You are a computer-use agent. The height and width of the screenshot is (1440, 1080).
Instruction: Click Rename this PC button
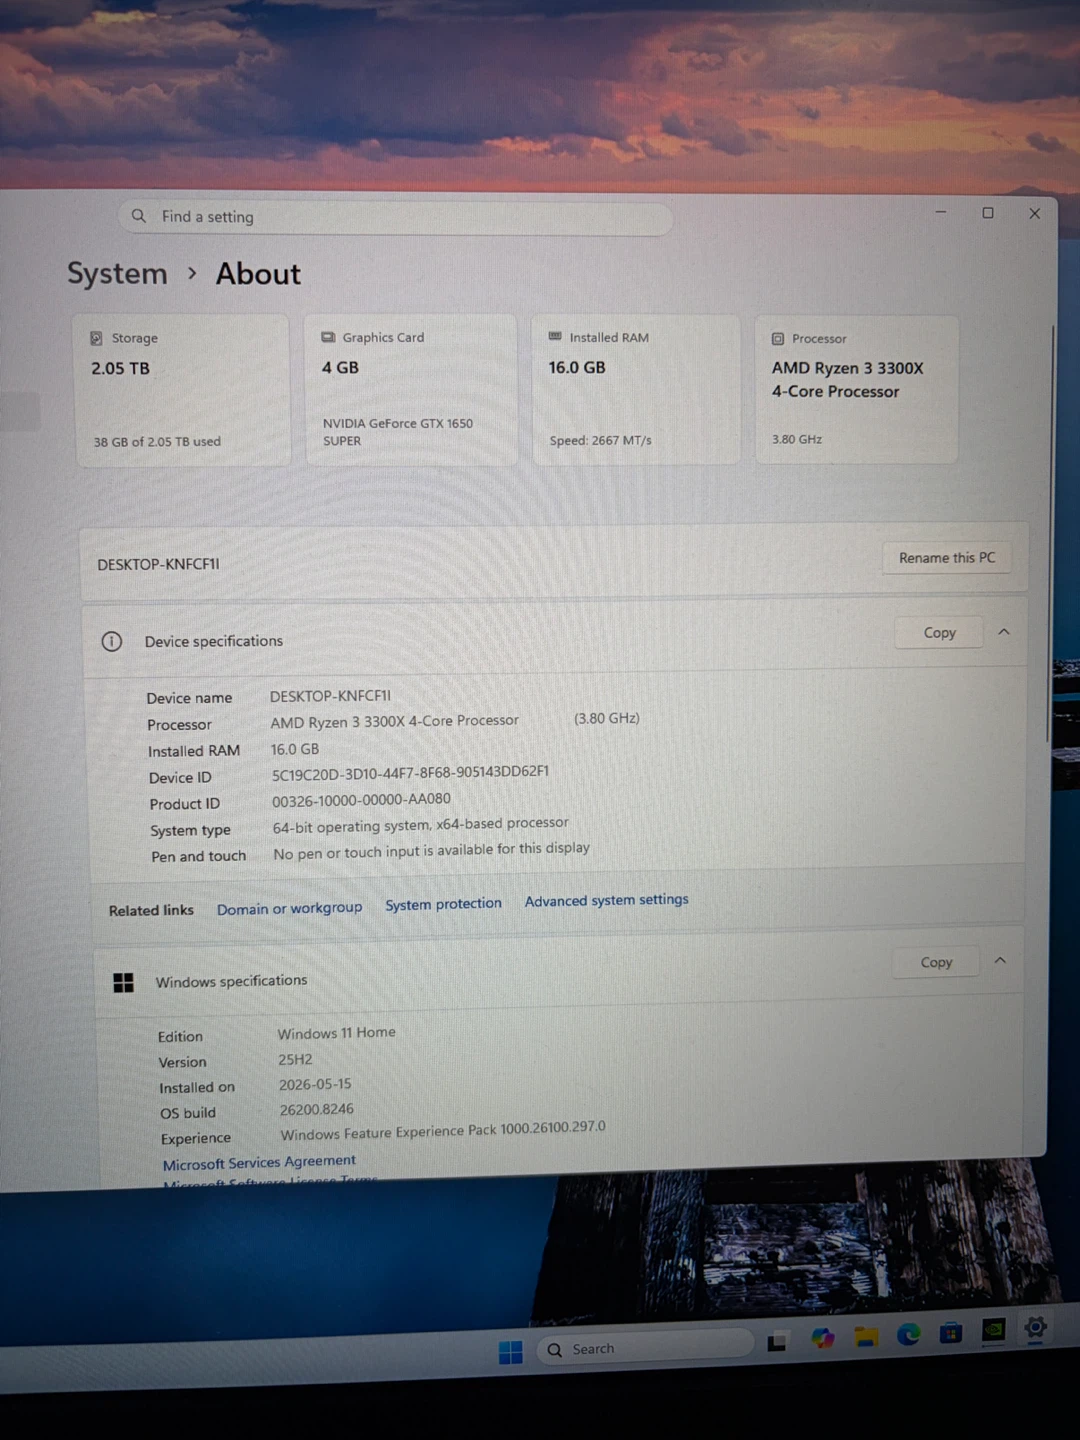(x=947, y=558)
